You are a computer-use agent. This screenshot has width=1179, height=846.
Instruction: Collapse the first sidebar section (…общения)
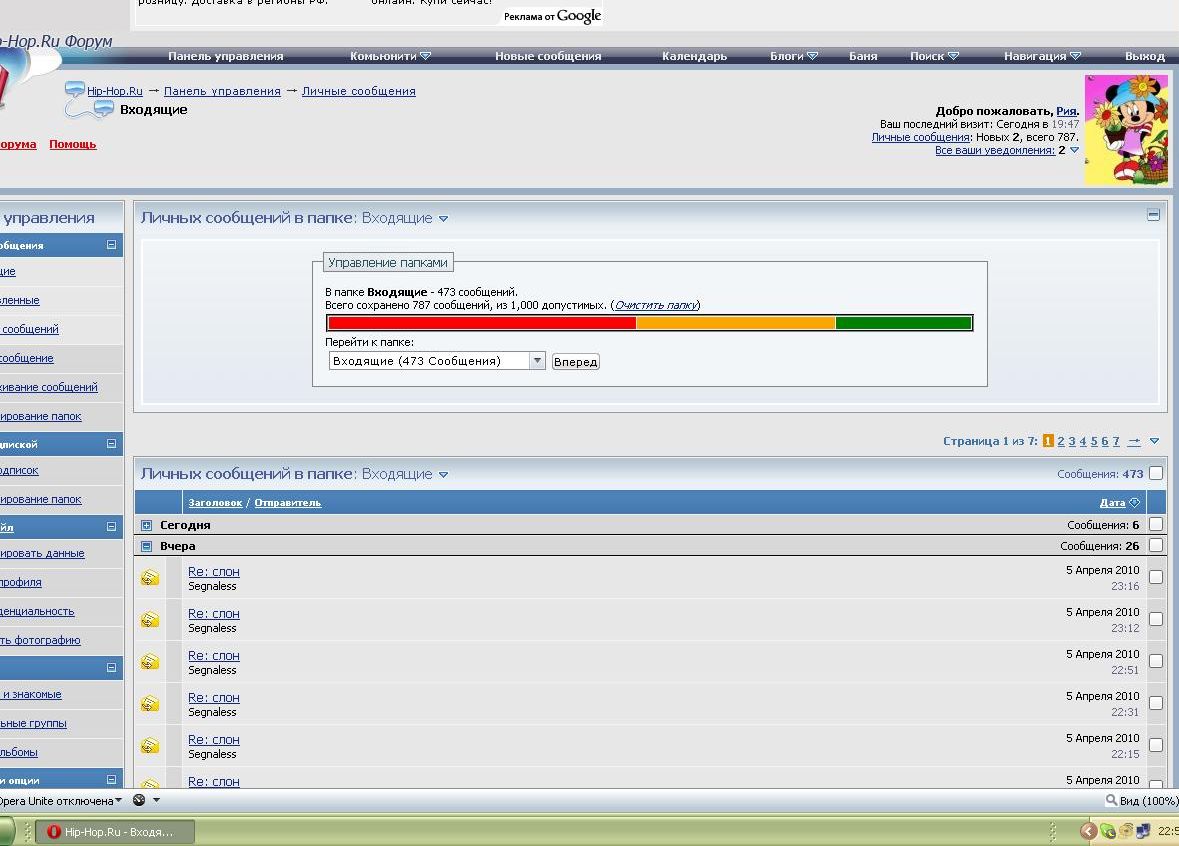point(111,244)
